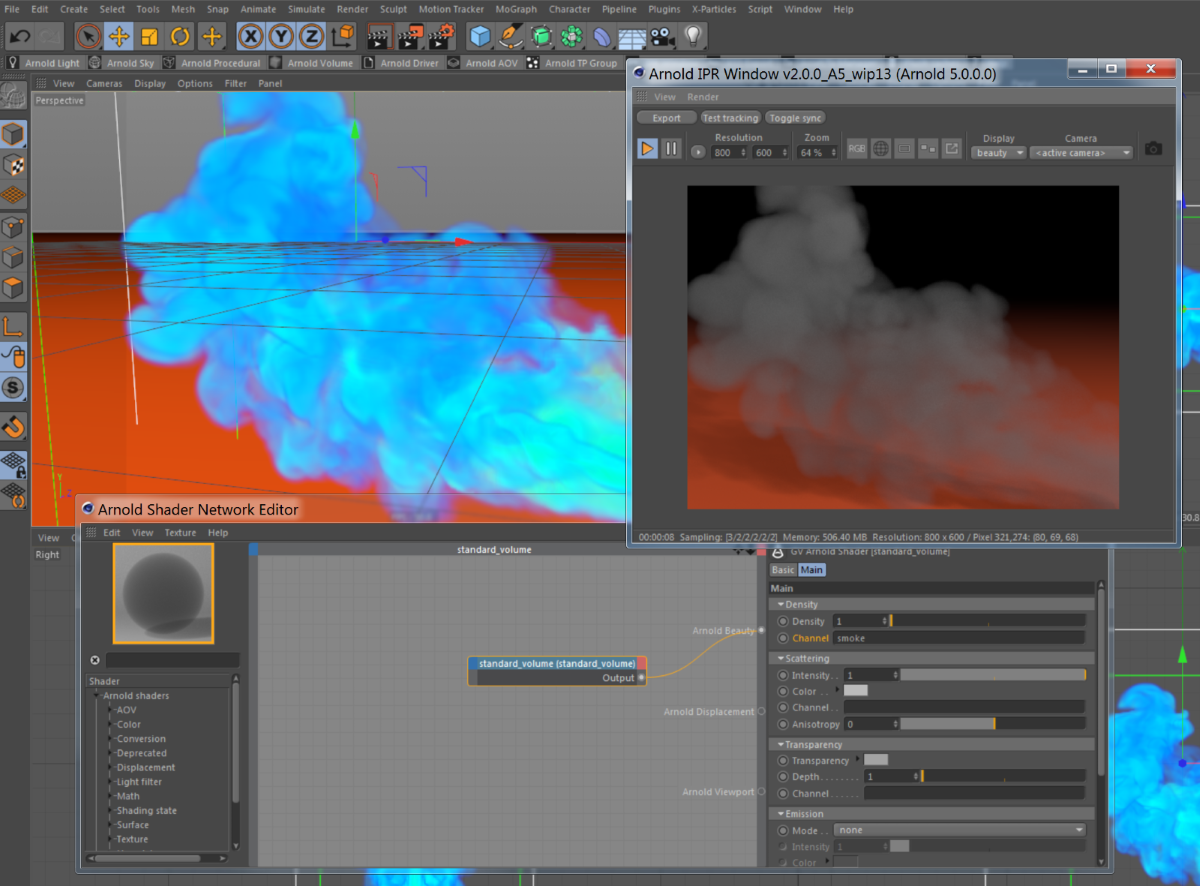The height and width of the screenshot is (886, 1200).
Task: Click the IPR Zoom 64 % field
Action: [818, 153]
